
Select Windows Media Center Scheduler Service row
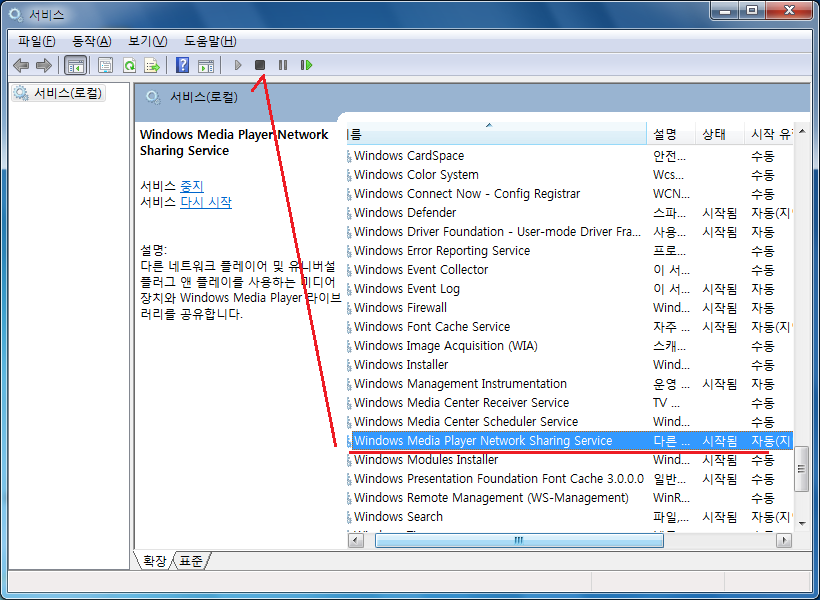click(x=570, y=422)
